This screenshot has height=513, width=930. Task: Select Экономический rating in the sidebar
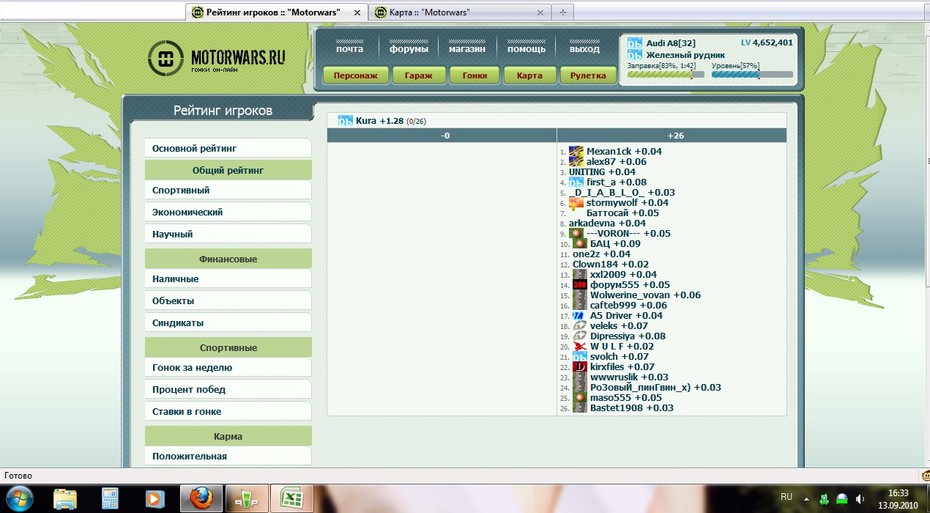click(227, 212)
